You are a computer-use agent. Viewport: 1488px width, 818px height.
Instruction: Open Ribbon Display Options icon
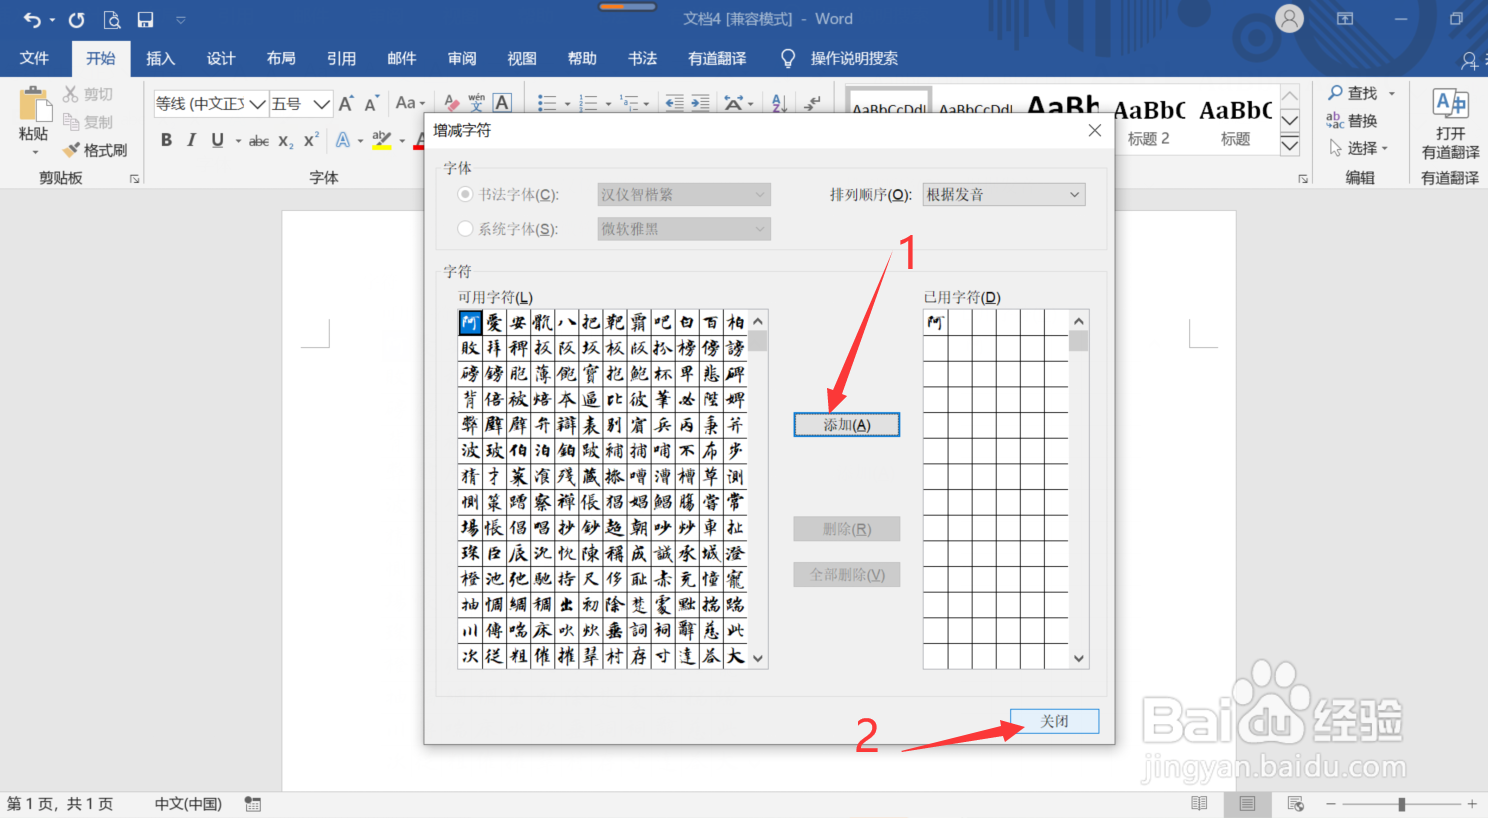1345,19
